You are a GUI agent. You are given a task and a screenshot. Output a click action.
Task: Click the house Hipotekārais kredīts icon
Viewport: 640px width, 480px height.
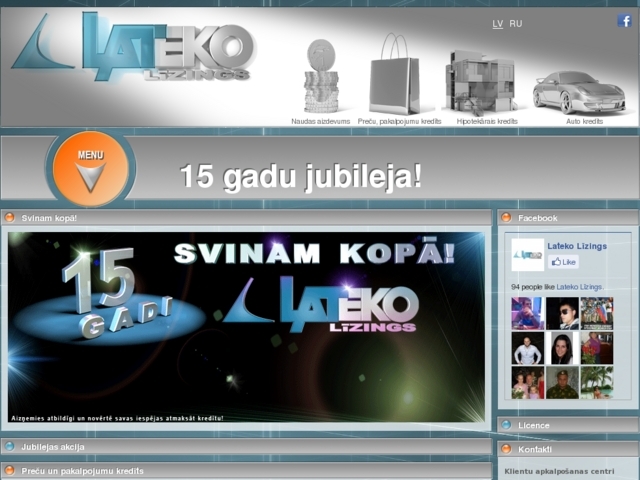tap(480, 82)
